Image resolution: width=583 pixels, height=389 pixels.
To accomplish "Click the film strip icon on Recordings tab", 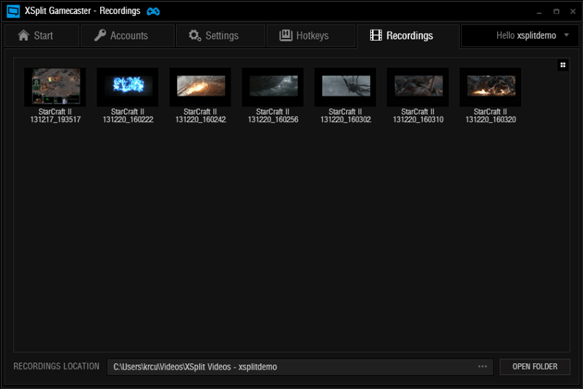I will [x=376, y=35].
